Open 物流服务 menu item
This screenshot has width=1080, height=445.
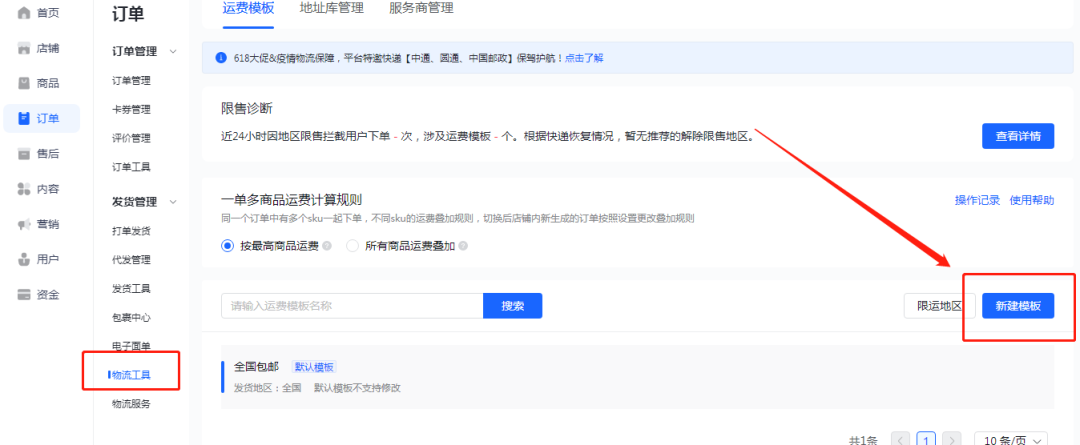(x=131, y=404)
